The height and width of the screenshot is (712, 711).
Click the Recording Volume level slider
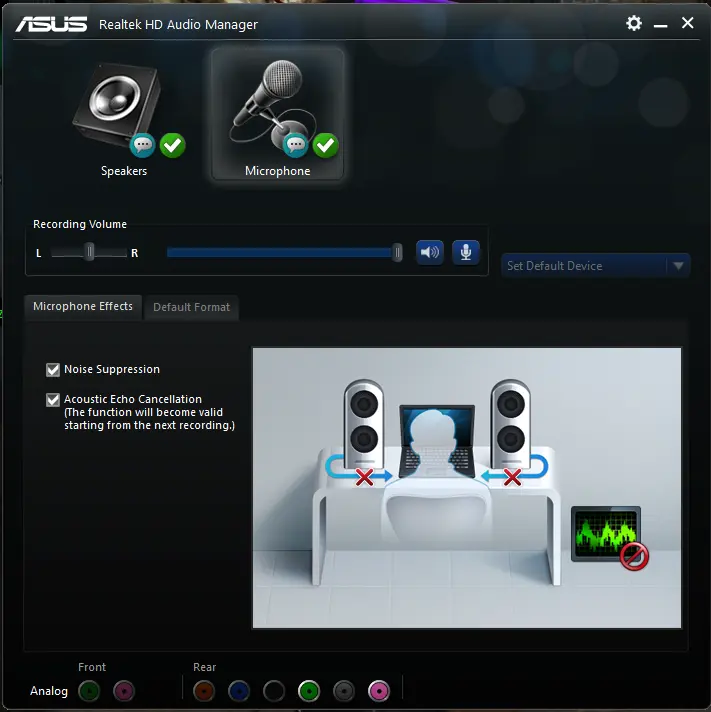tap(284, 252)
